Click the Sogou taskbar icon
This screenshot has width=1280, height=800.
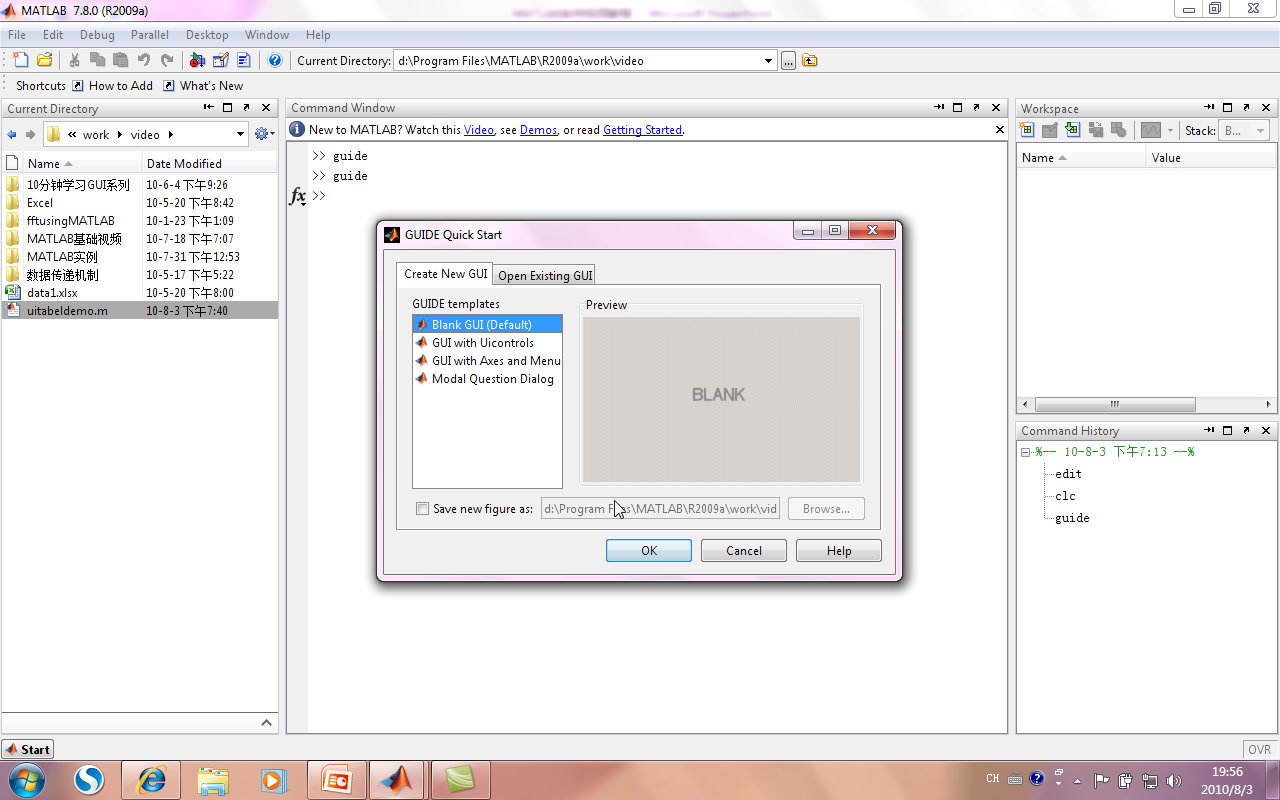[x=90, y=779]
